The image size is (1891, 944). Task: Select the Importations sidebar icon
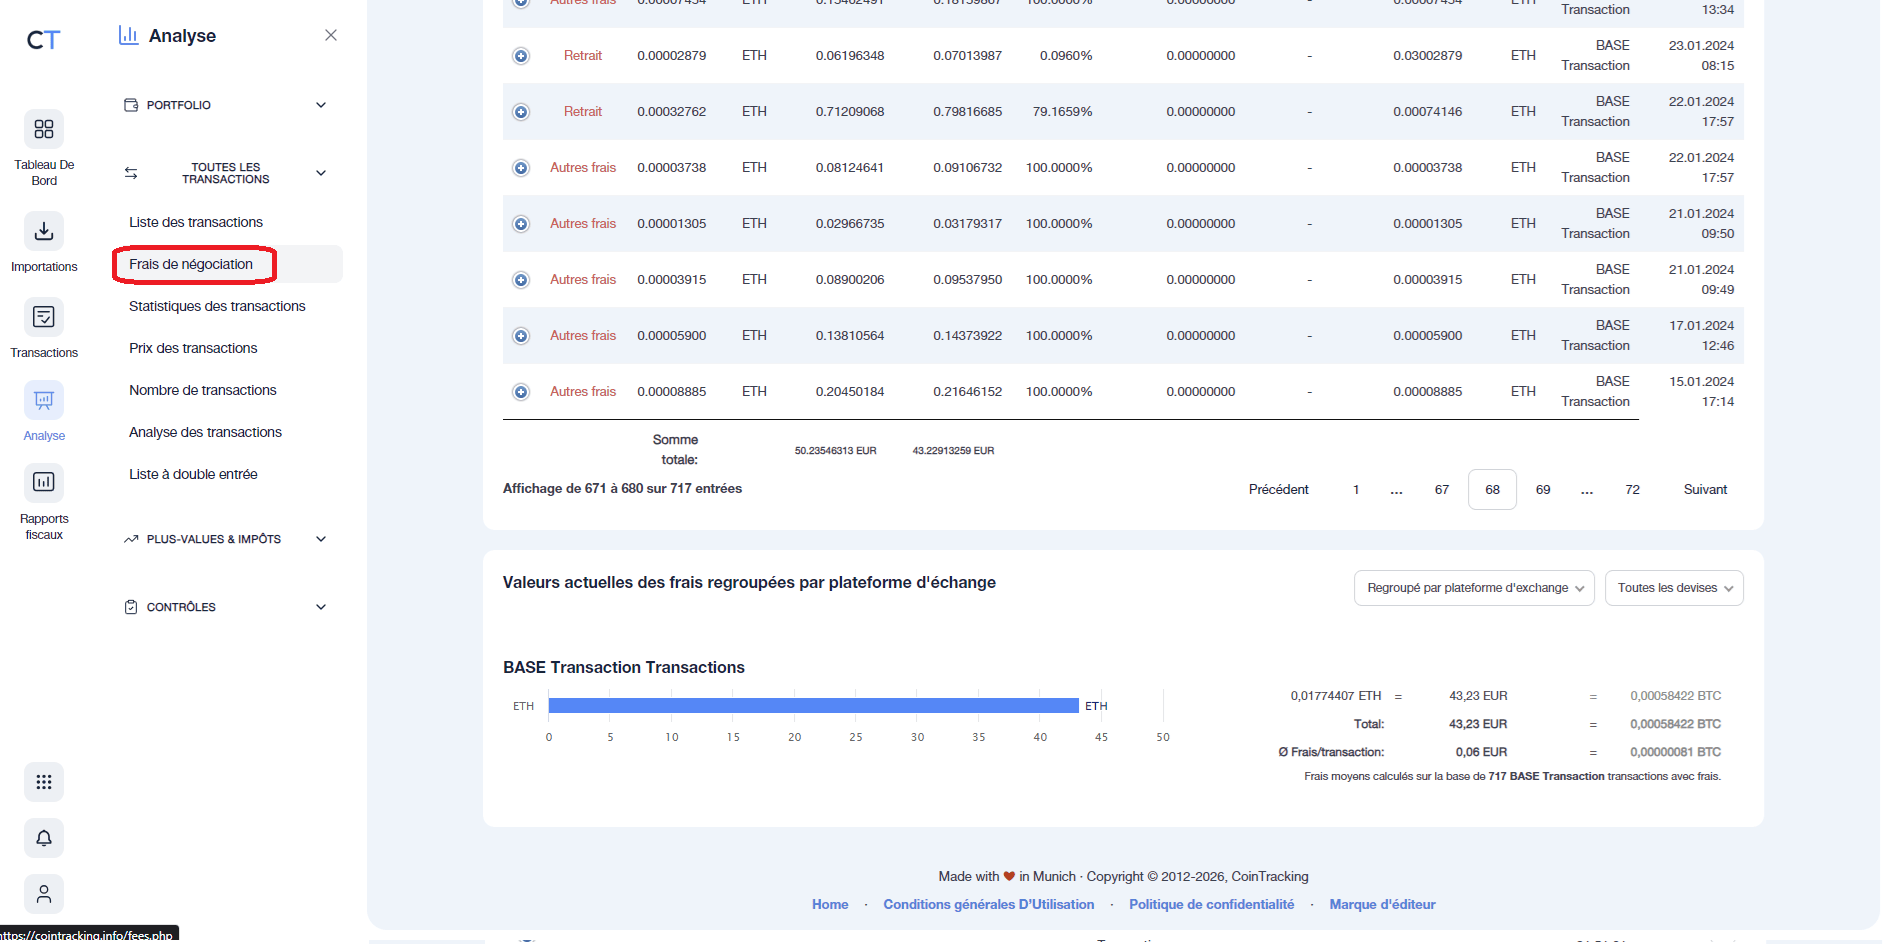click(x=43, y=231)
